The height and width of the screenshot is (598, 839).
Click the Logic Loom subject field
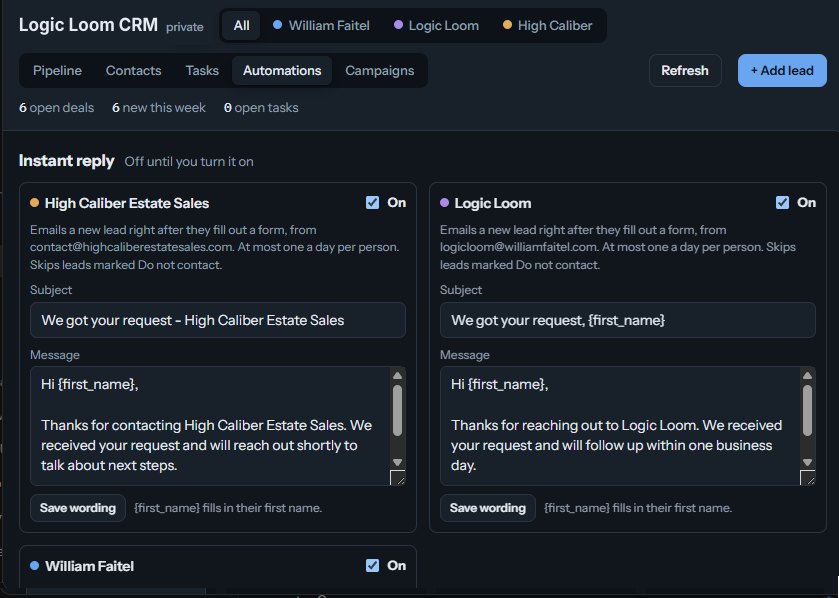coord(628,320)
